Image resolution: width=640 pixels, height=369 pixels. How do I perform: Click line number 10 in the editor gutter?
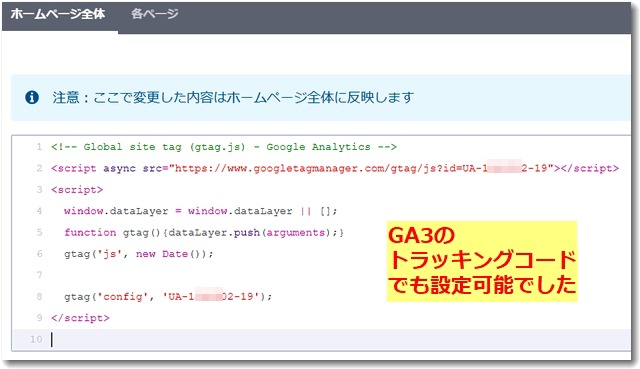tap(36, 339)
